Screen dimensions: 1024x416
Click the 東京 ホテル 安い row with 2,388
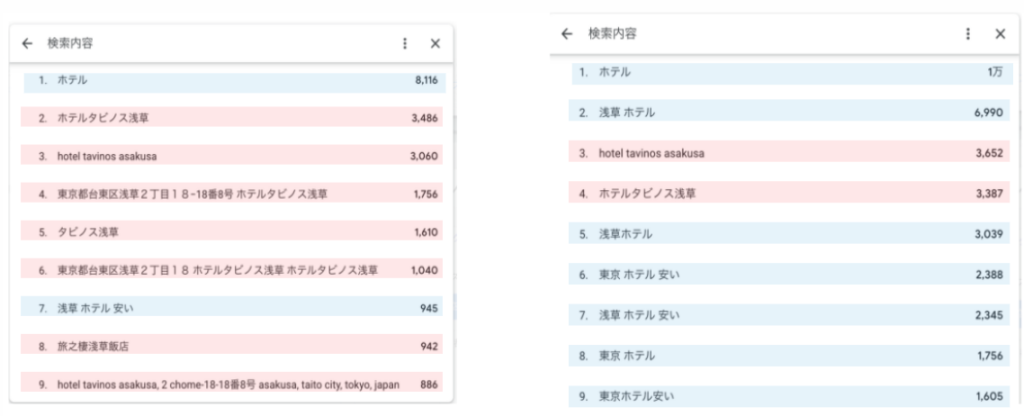coord(790,274)
